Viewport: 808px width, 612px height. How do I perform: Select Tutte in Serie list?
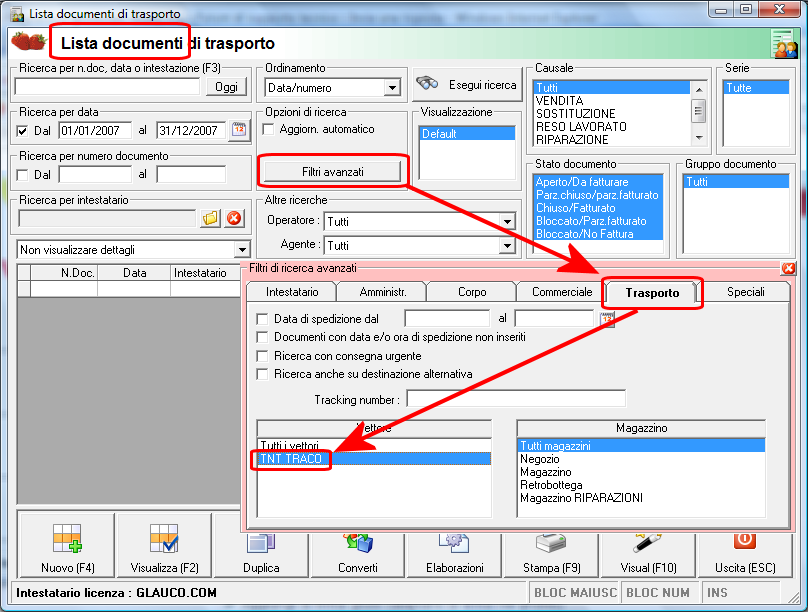pos(756,88)
